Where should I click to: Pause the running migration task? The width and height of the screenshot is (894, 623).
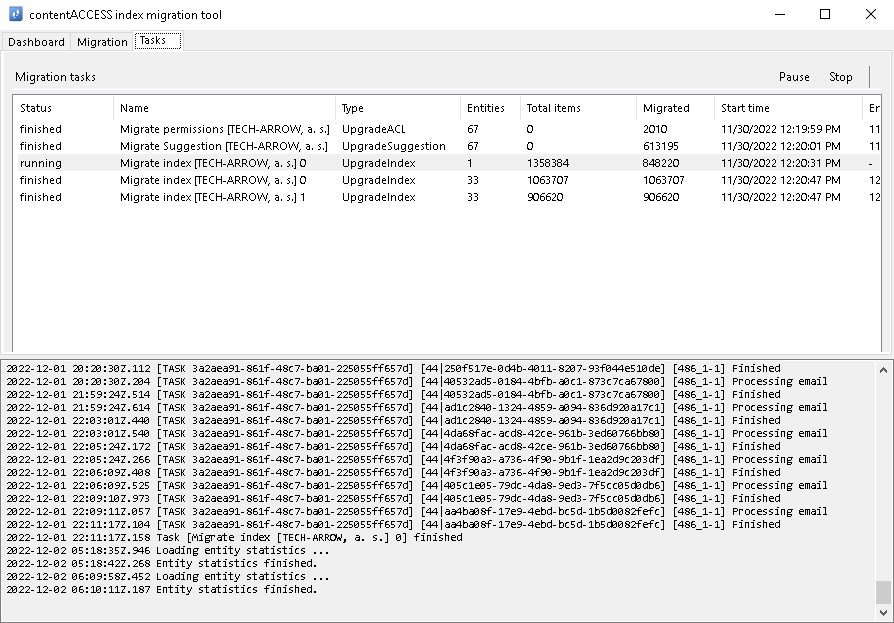(x=794, y=77)
